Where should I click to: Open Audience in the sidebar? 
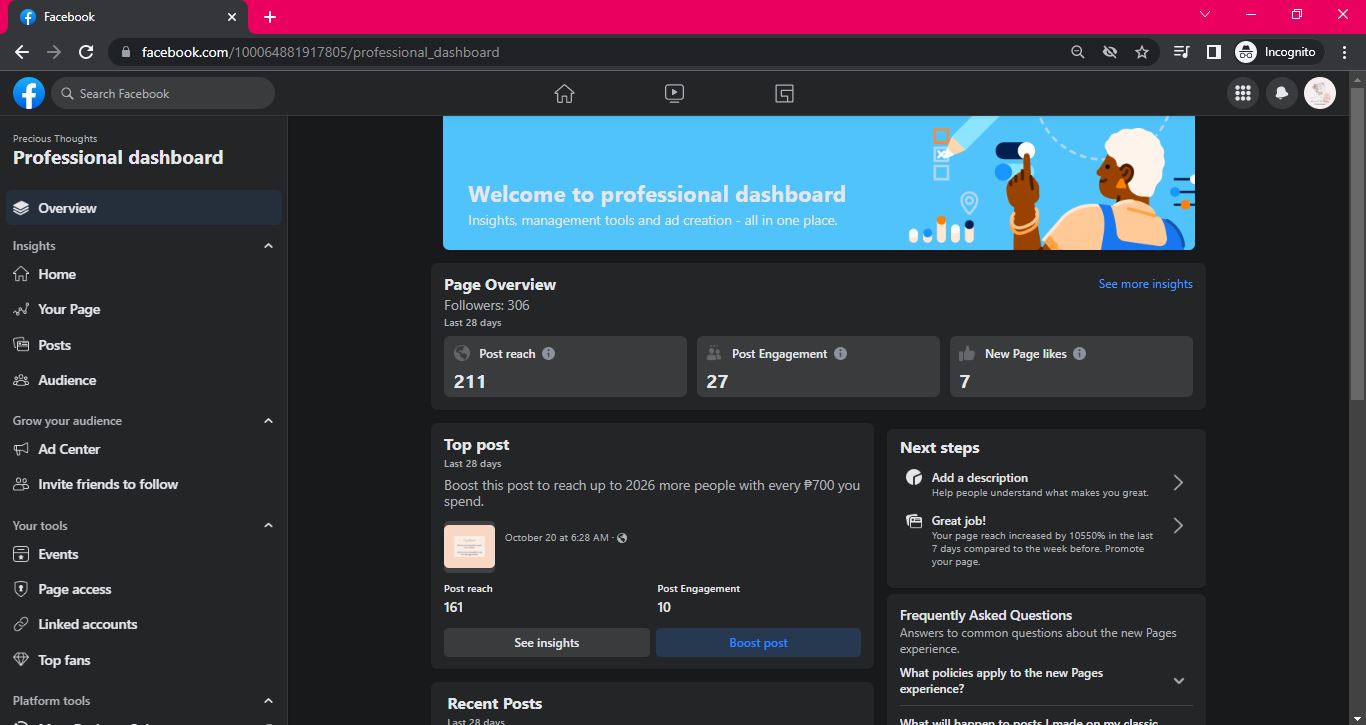click(144, 380)
